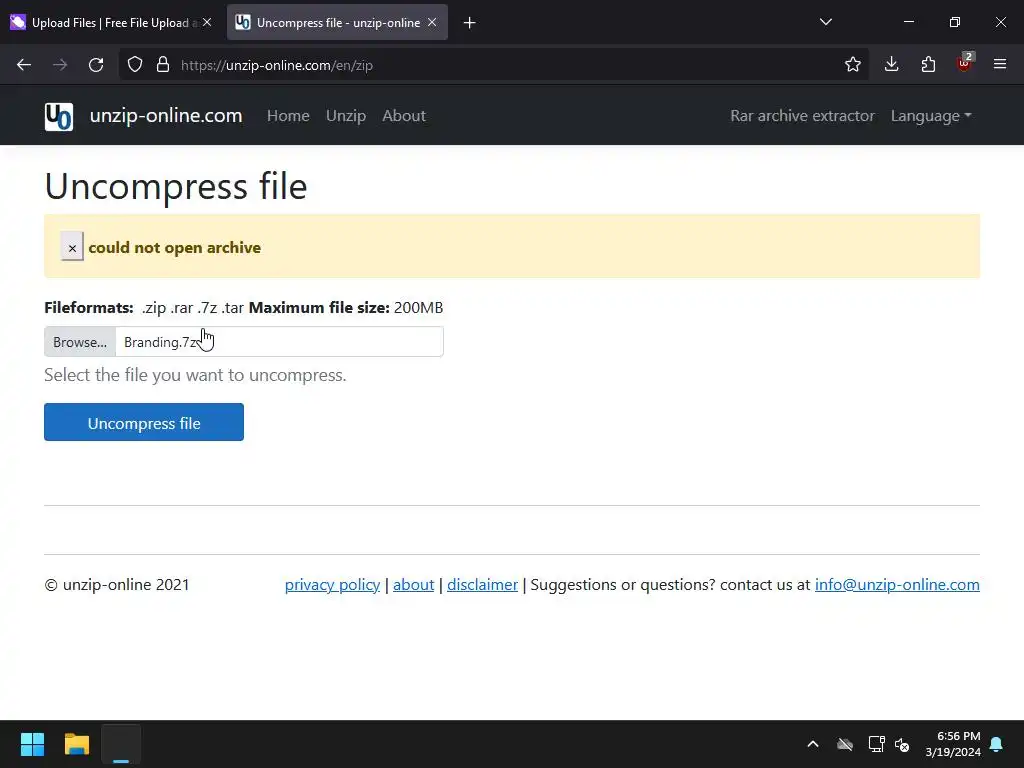The height and width of the screenshot is (768, 1024).
Task: Open the Unzip nav link
Action: (345, 116)
